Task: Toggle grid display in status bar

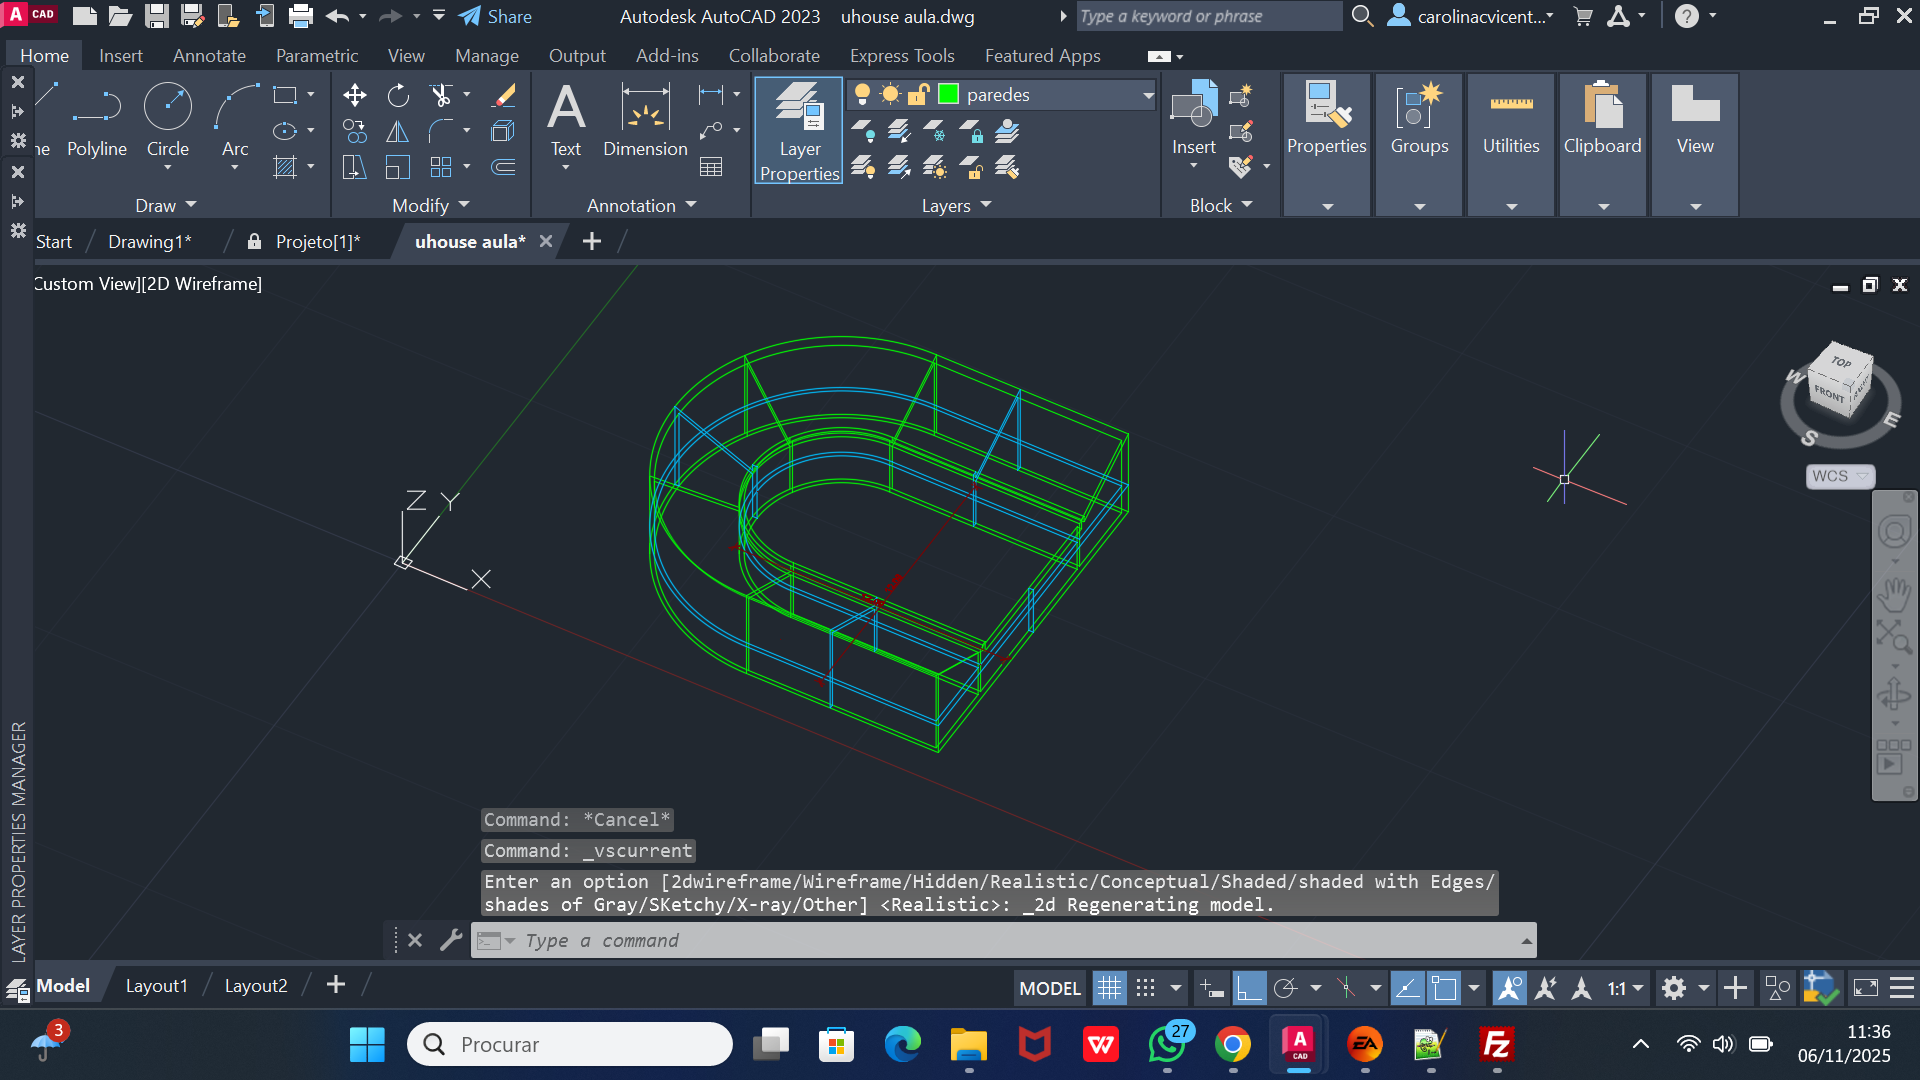Action: pyautogui.click(x=1109, y=989)
